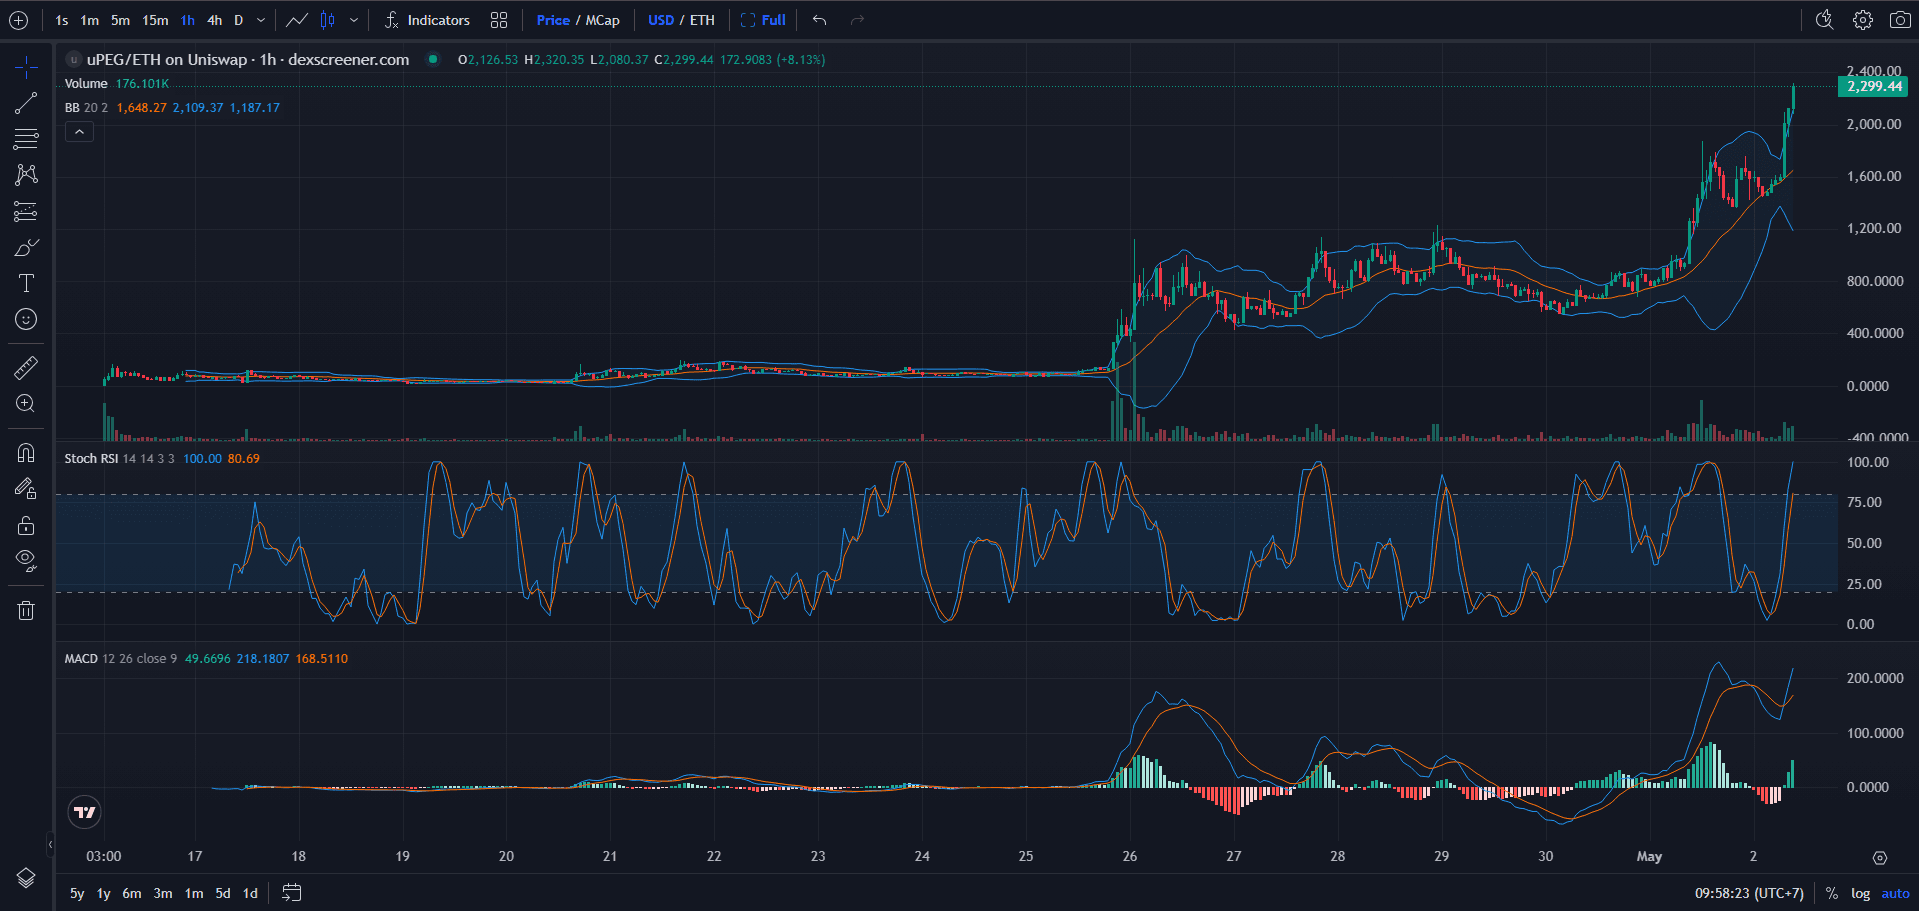Redo the last chart action
Screen dimensions: 1919x911
click(857, 20)
